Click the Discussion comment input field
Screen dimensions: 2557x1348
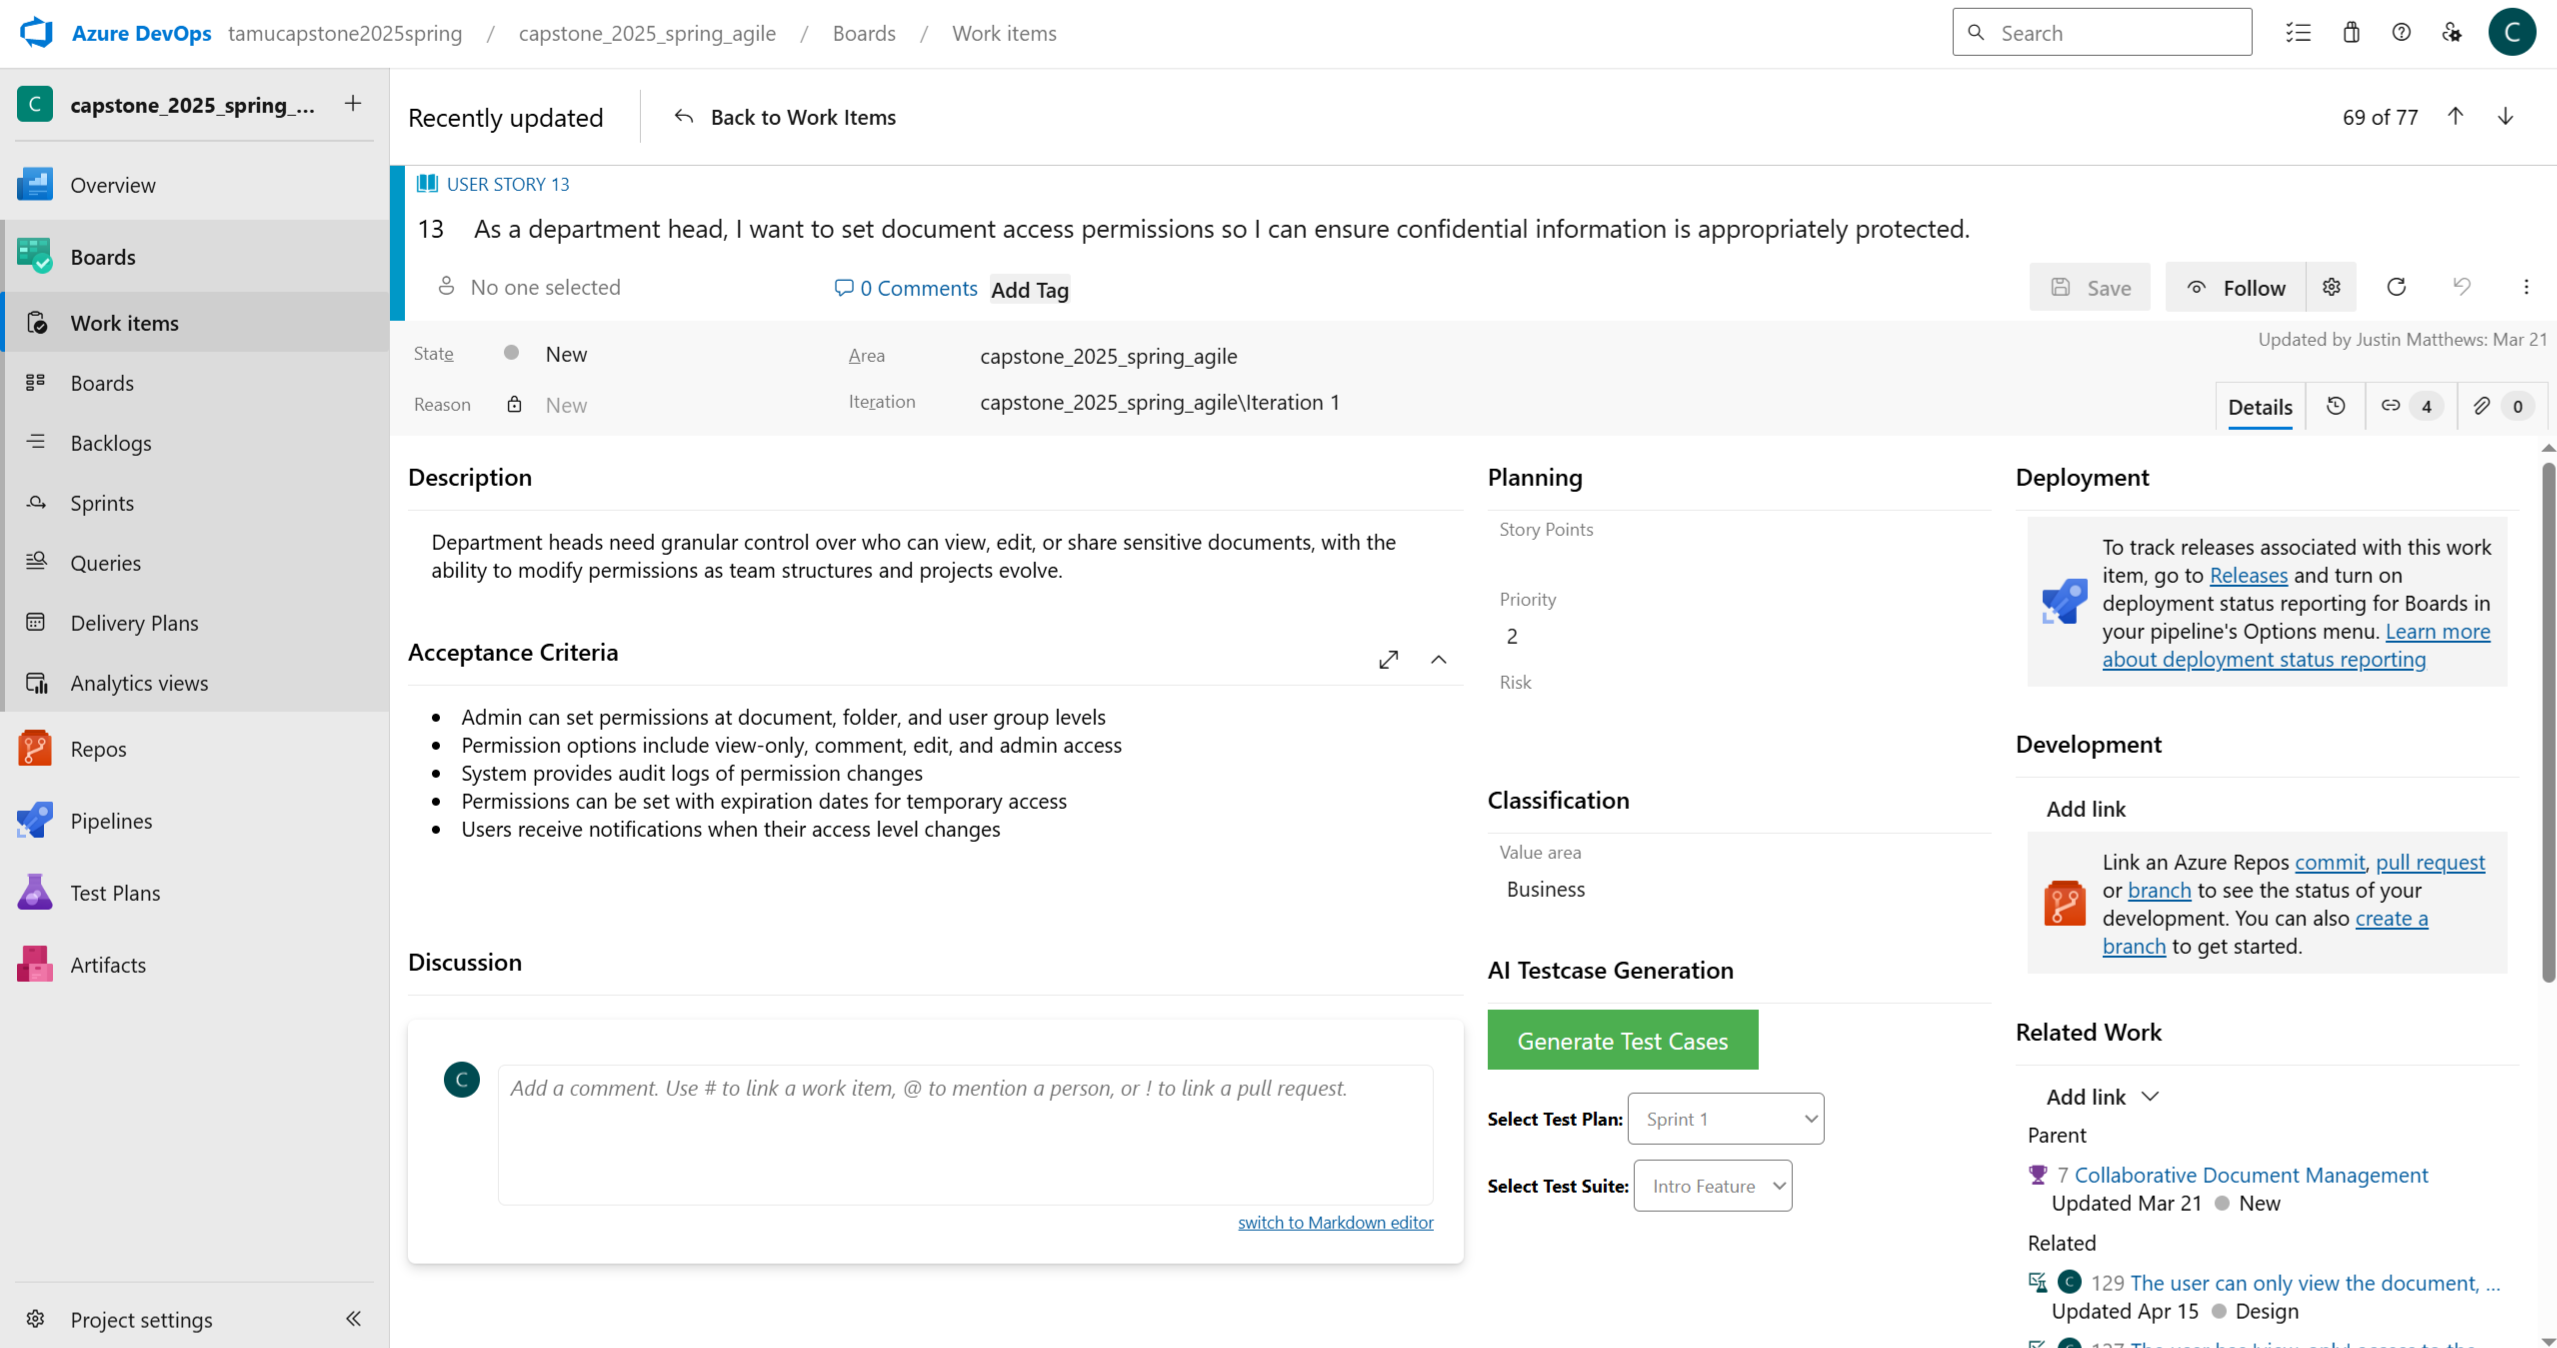coord(964,1133)
